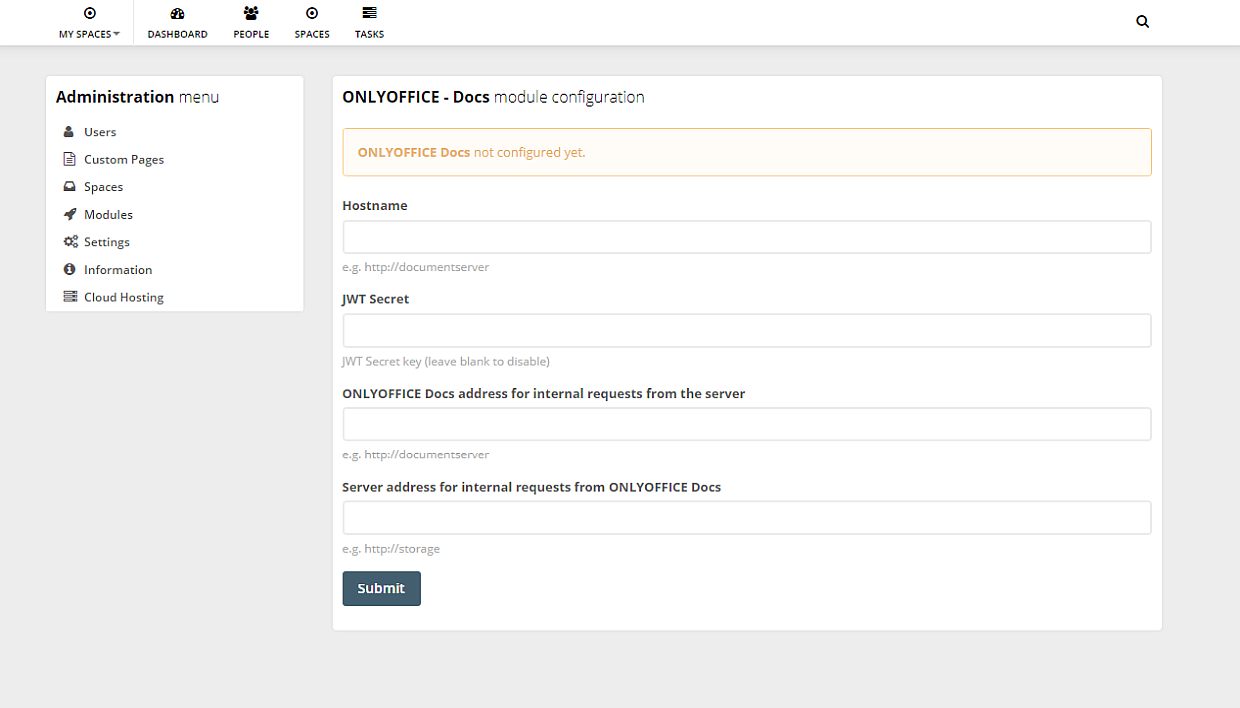
Task: Select the Tasks icon in the top bar
Action: click(369, 15)
